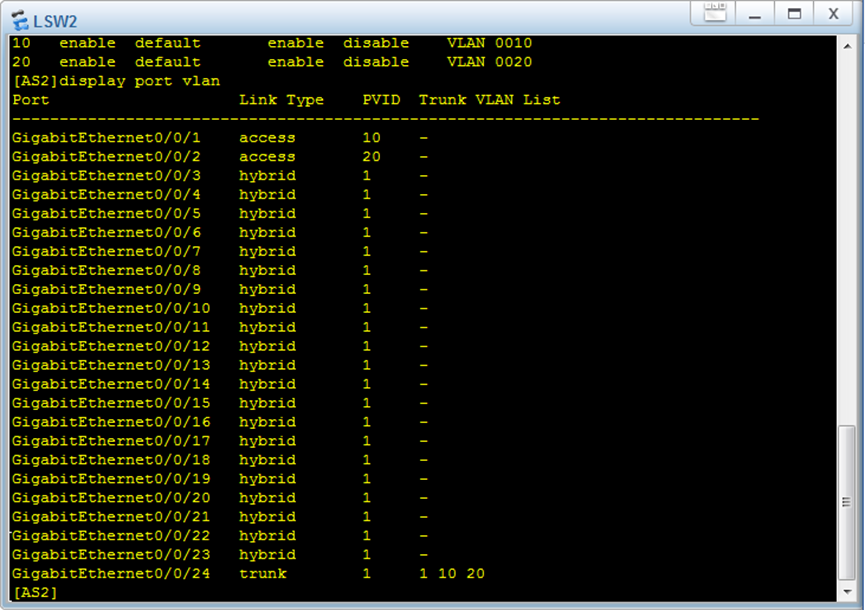Close the LSW2 terminal window

(x=833, y=13)
